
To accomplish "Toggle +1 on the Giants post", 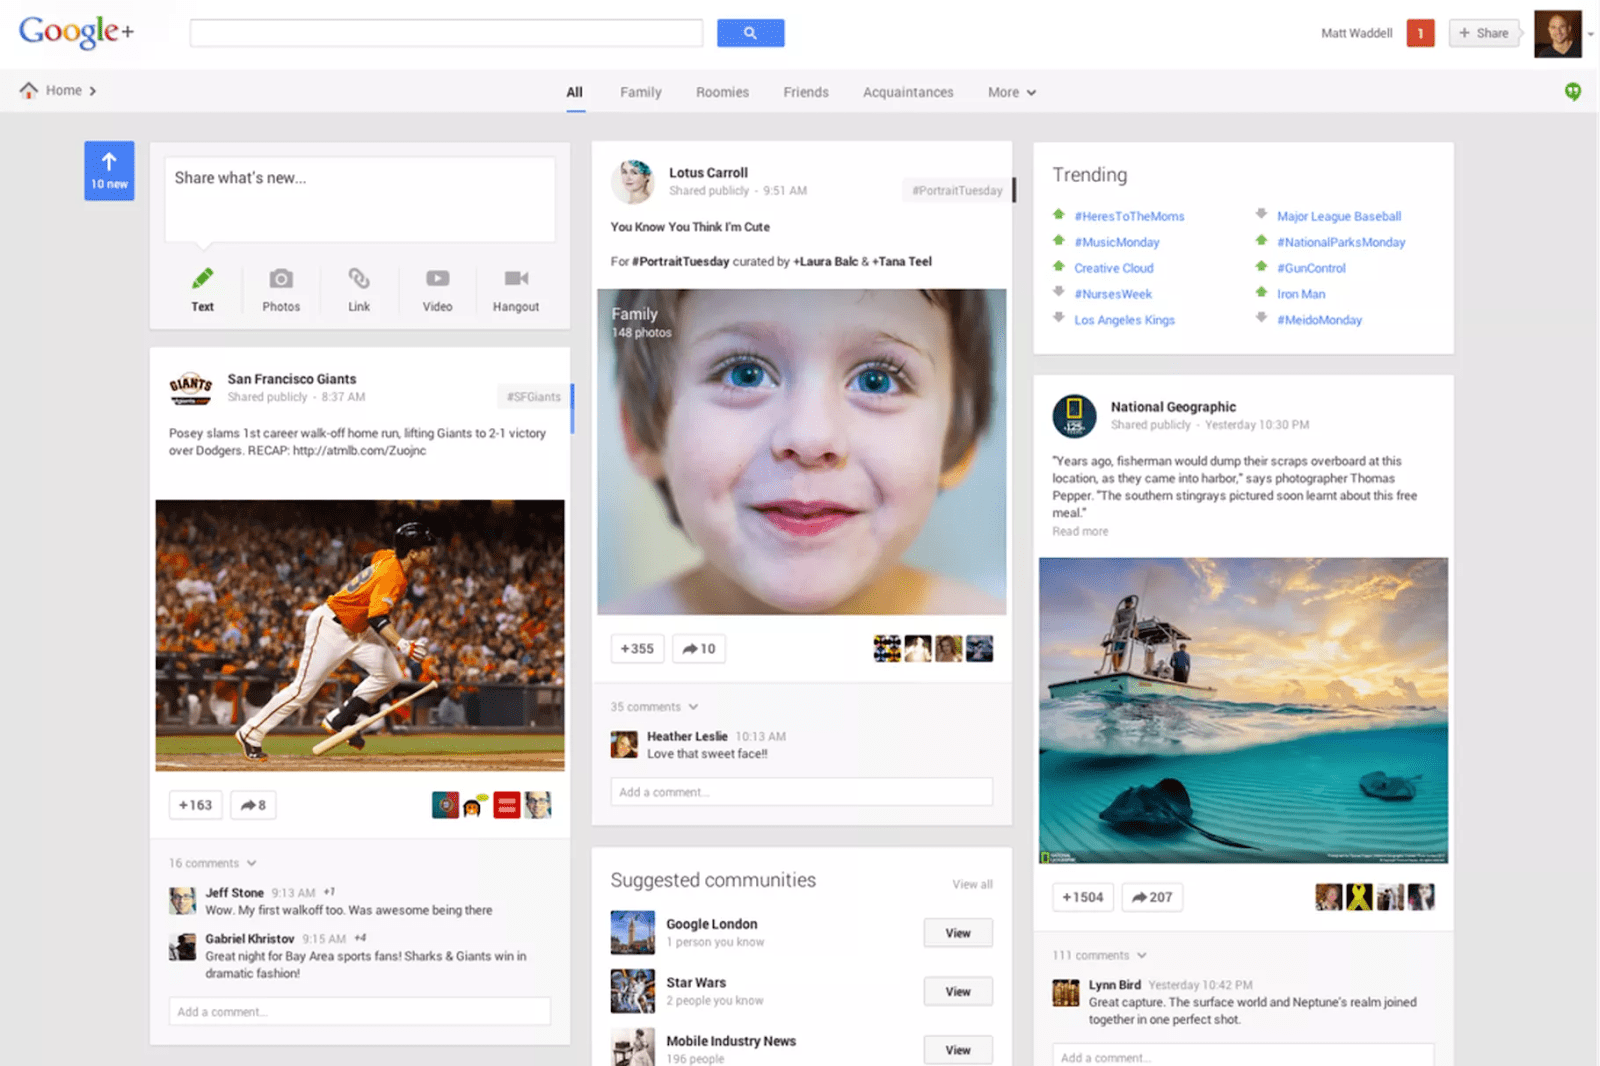I will coord(195,804).
